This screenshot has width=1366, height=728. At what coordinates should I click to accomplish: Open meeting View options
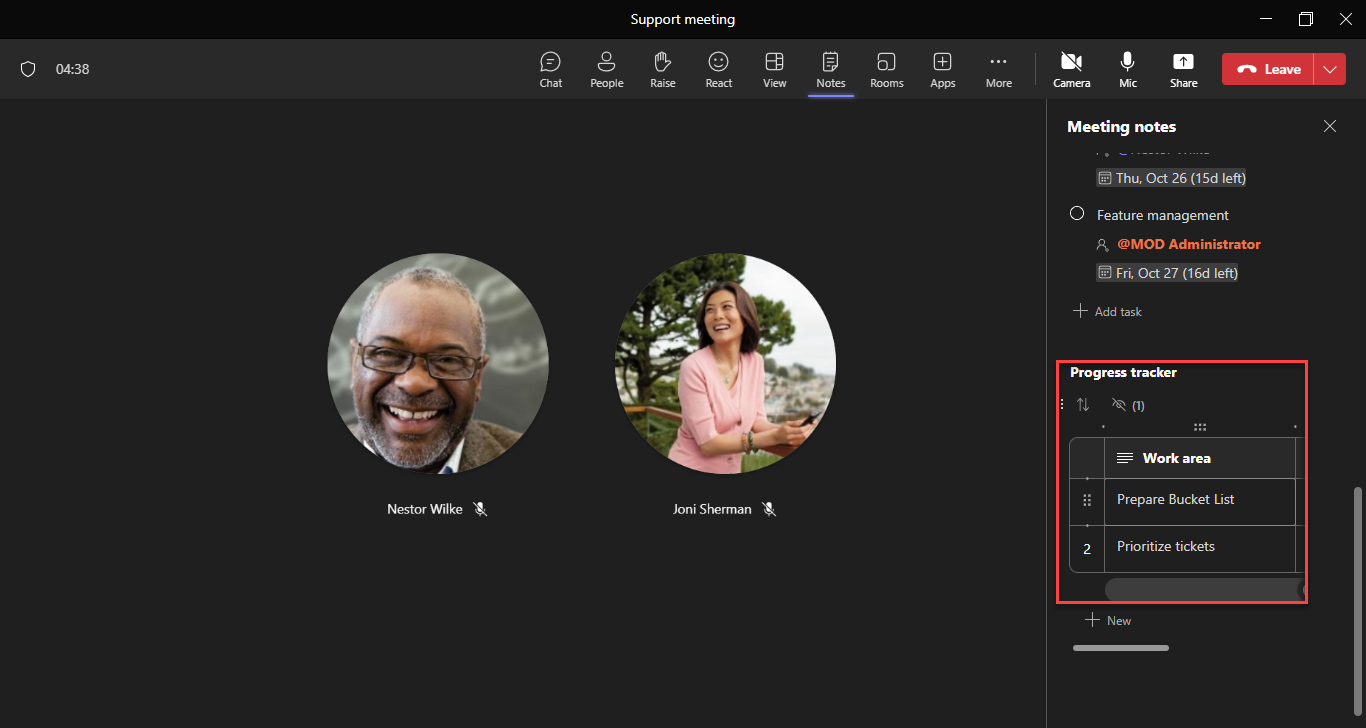coord(774,68)
